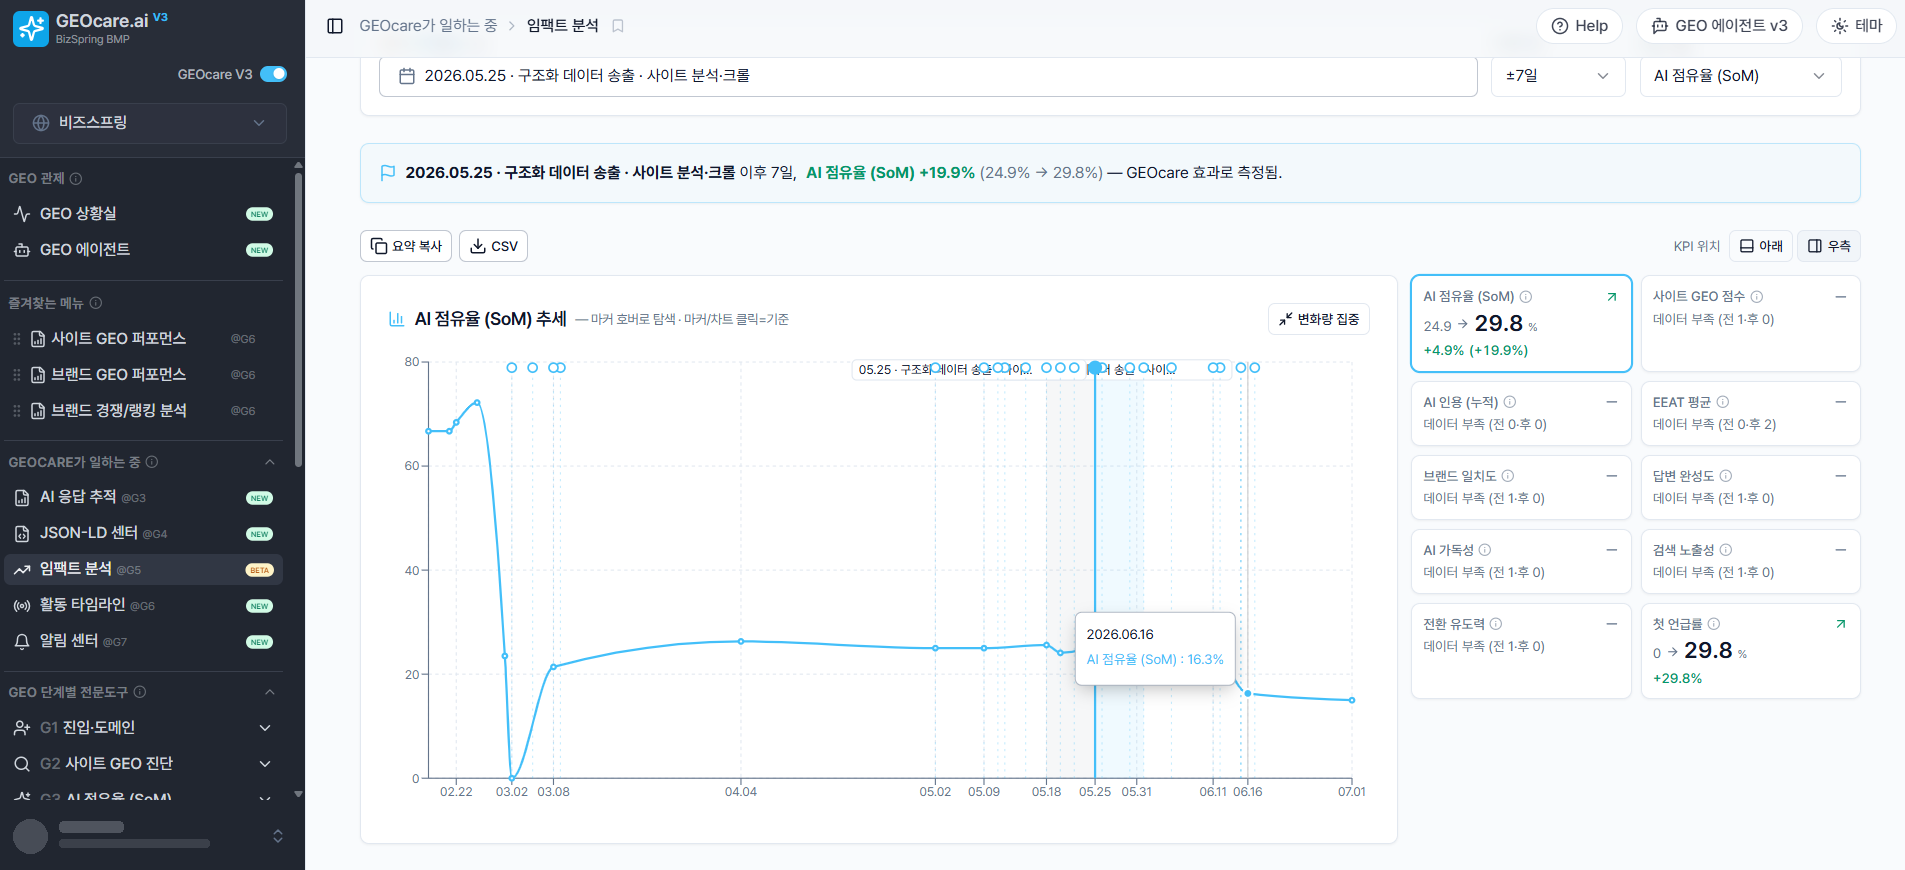Collapse the GEOCARE가 일하는 중 section
Screen dimensions: 1905x870
(x=269, y=462)
